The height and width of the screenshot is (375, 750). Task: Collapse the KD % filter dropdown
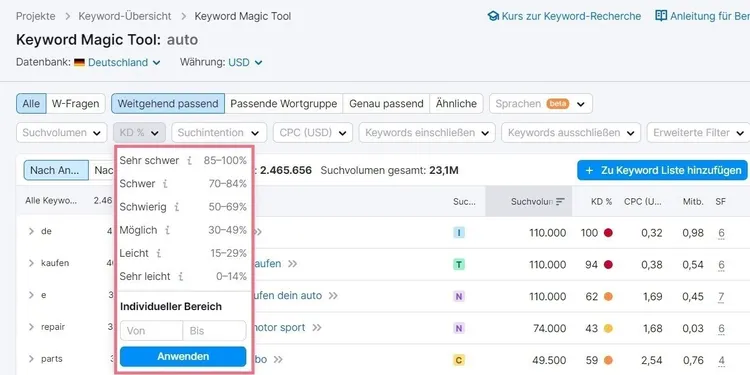tap(140, 132)
